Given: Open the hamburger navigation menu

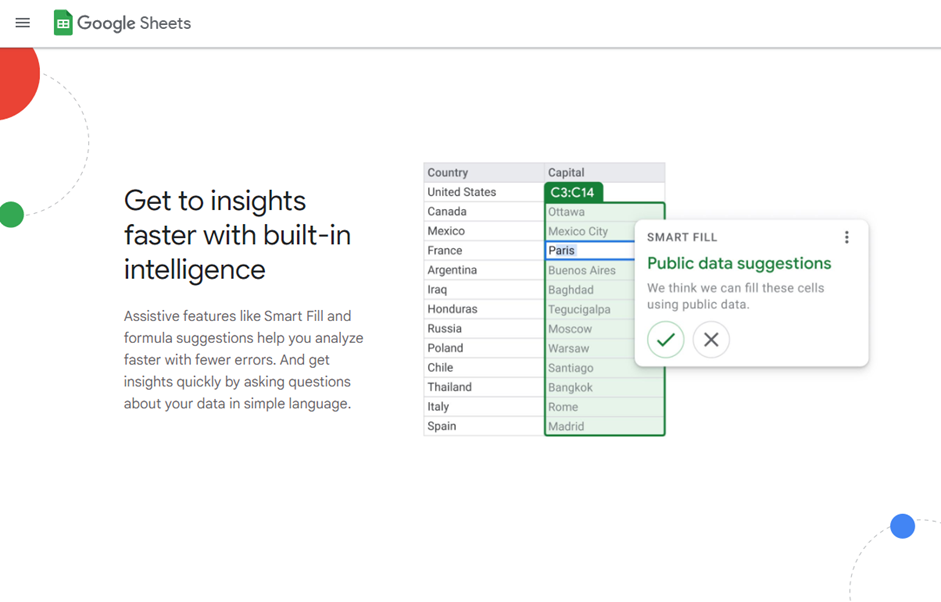Looking at the screenshot, I should (x=23, y=23).
